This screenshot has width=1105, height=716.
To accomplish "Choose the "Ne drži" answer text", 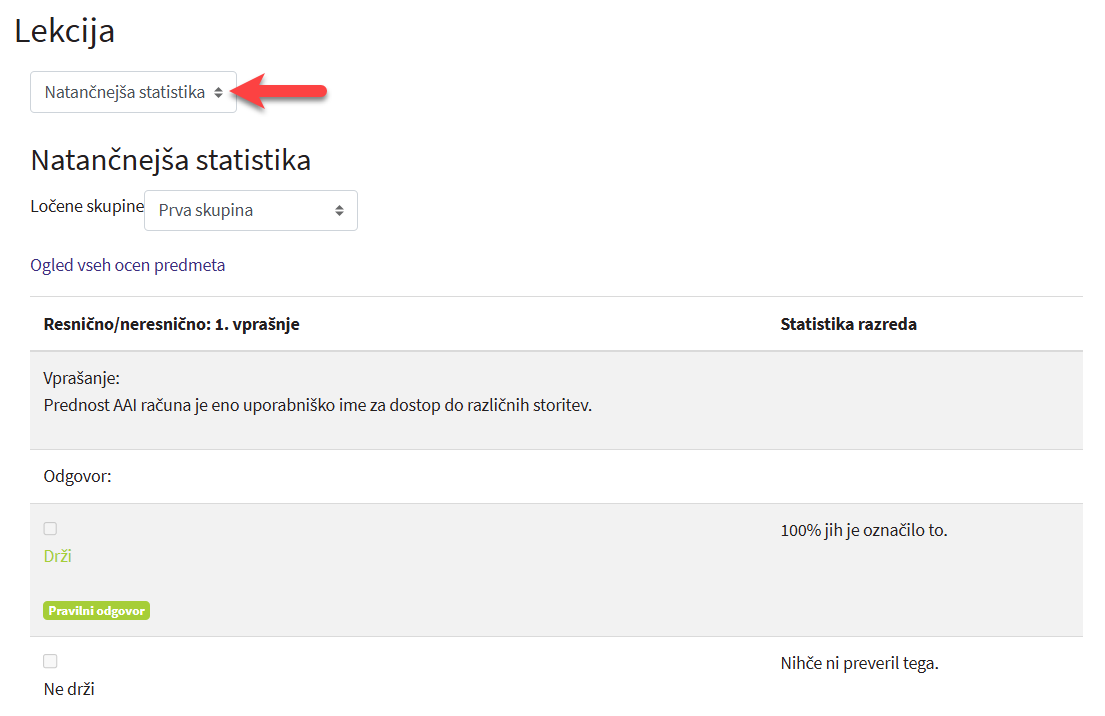I will point(69,688).
